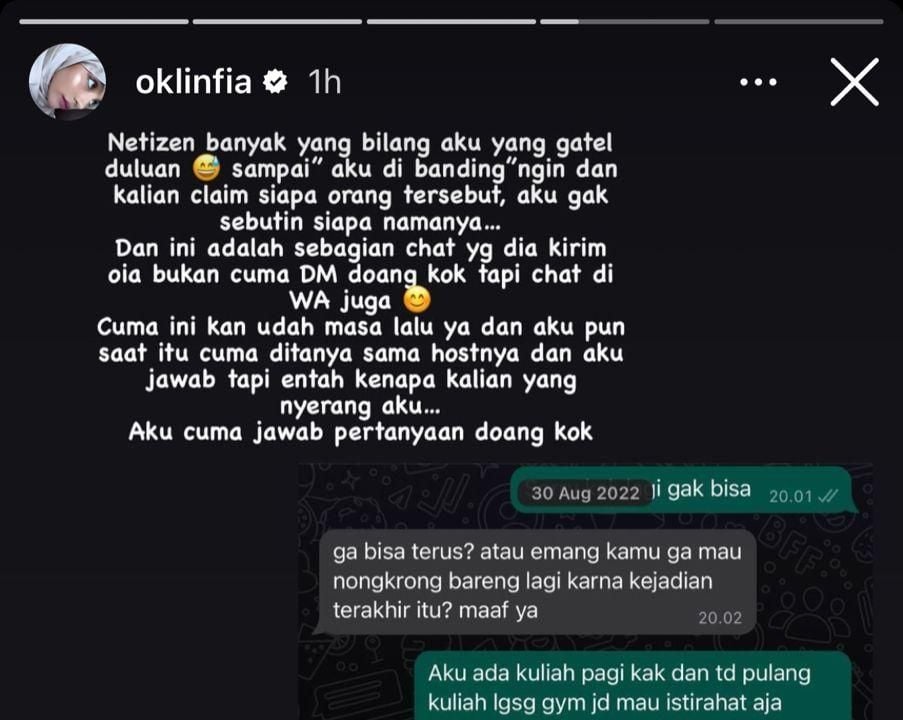Click the 30 Aug 2022 date chip
The image size is (903, 720).
point(585,493)
